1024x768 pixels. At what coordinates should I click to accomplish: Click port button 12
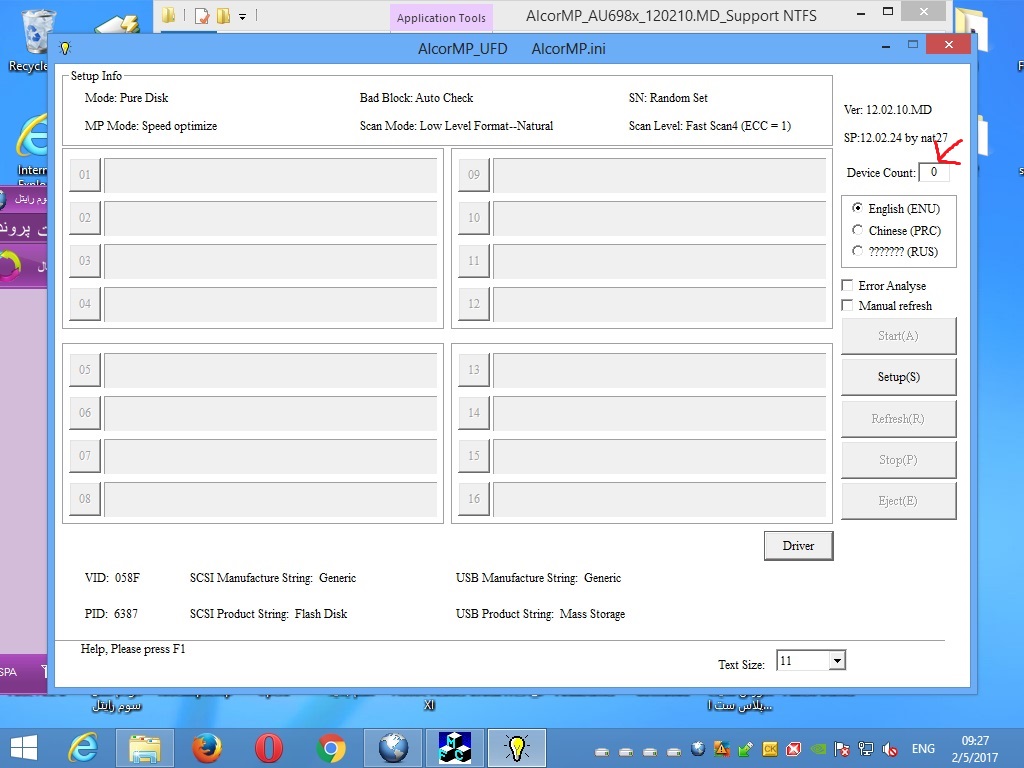click(x=474, y=304)
